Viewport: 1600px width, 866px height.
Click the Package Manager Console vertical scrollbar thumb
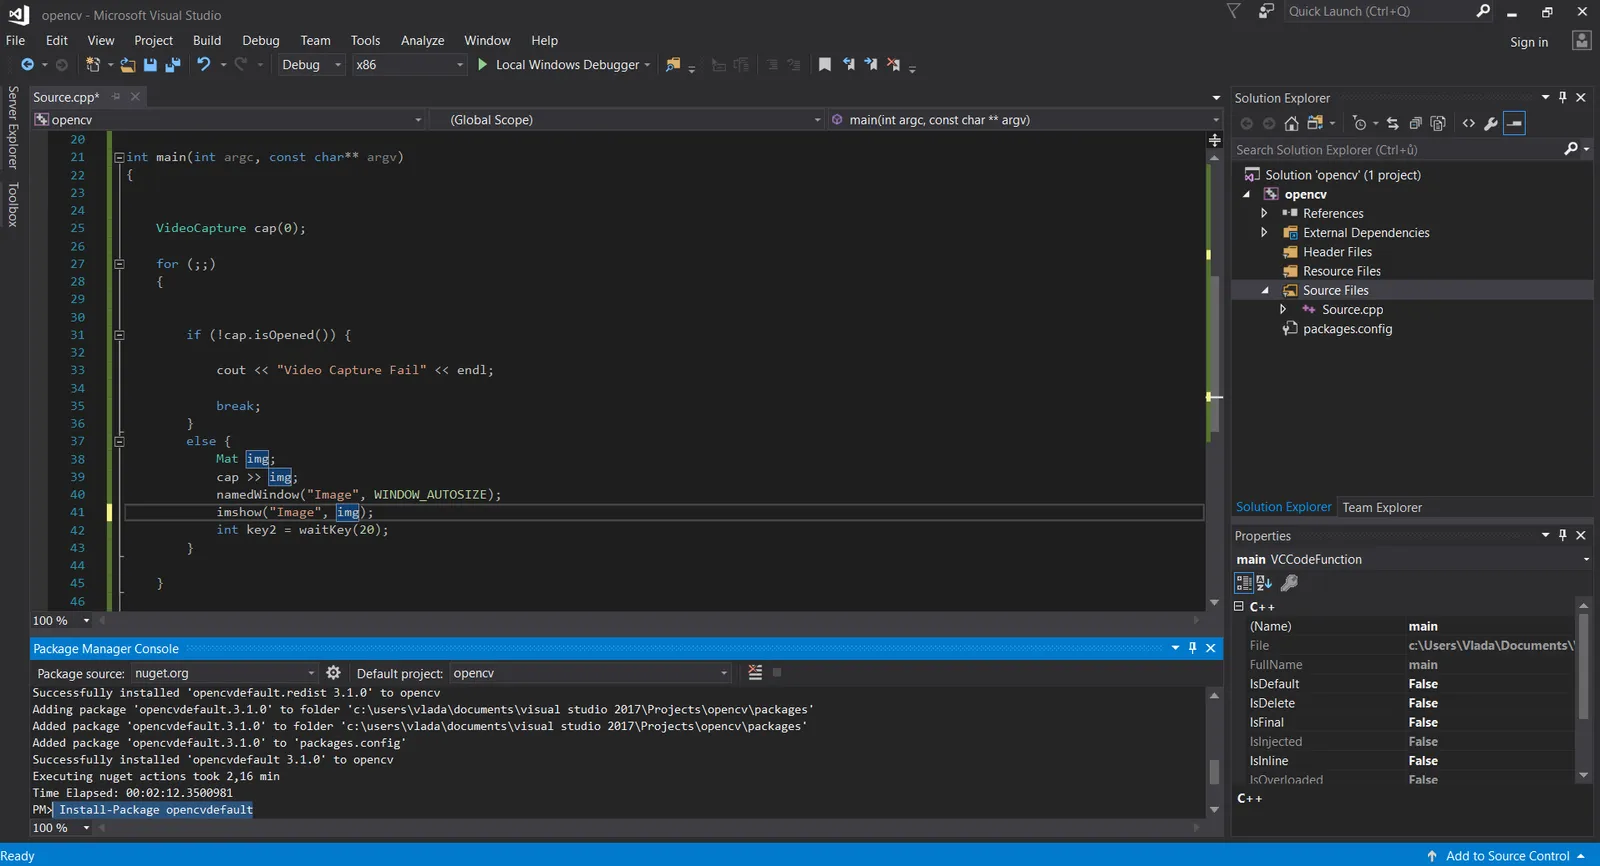pos(1214,772)
